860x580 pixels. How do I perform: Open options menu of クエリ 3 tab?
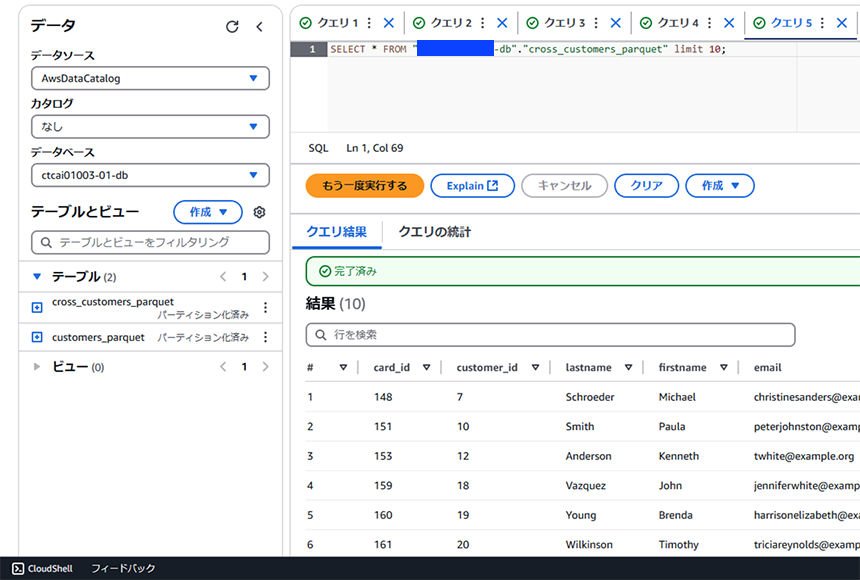click(x=596, y=22)
